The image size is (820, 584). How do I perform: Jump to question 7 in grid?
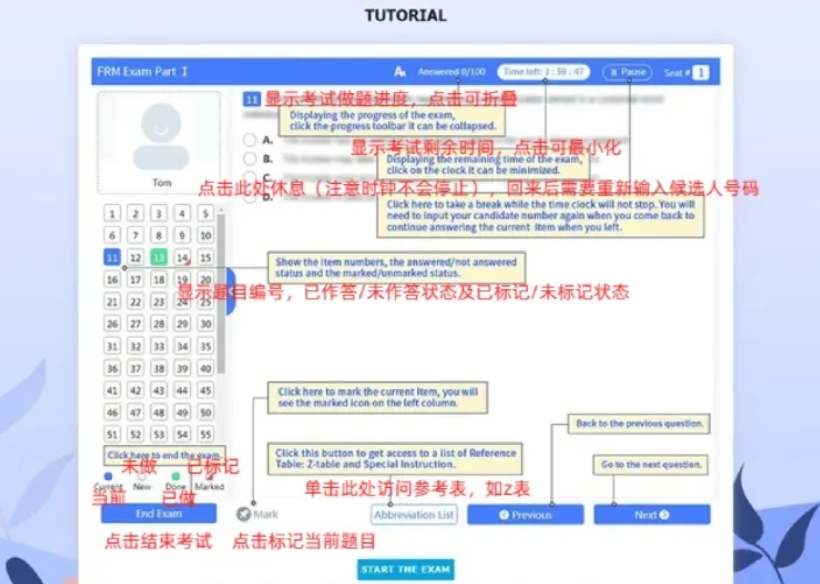(x=135, y=235)
